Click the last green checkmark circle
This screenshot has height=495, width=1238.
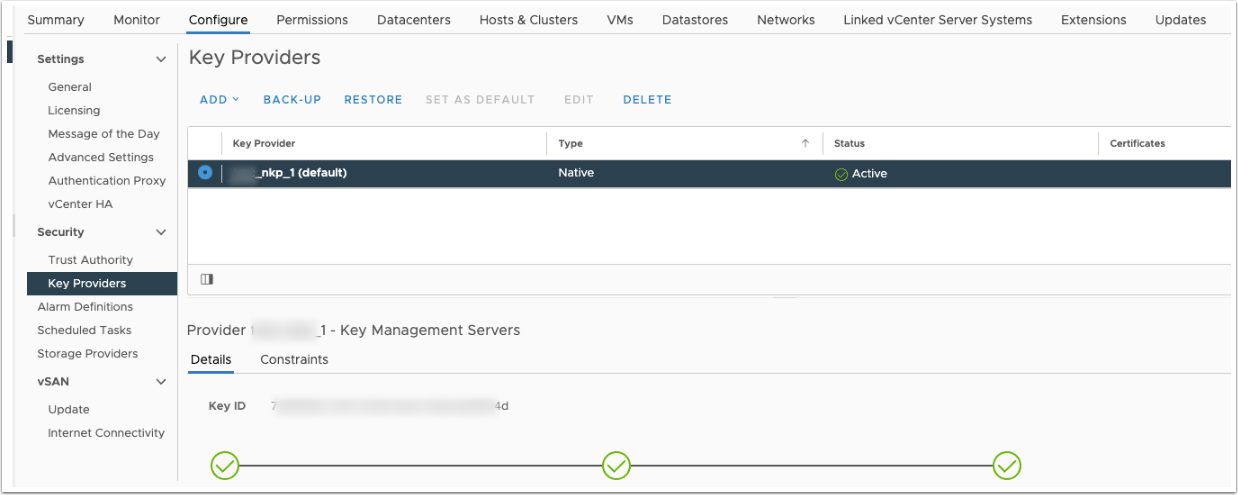click(1007, 465)
